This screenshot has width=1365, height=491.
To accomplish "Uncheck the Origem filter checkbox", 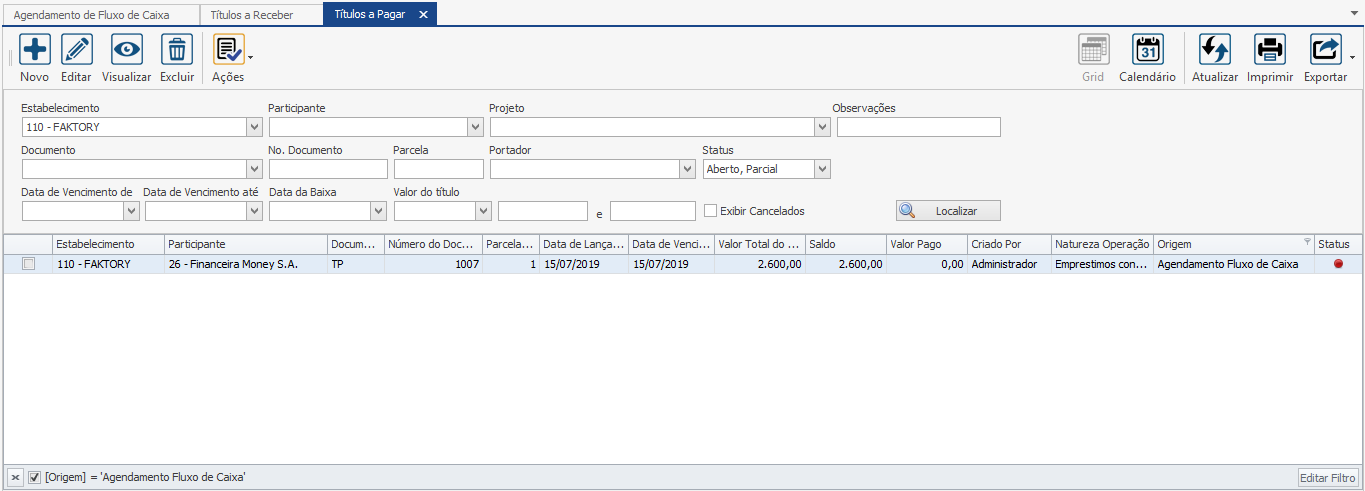I will click(34, 478).
